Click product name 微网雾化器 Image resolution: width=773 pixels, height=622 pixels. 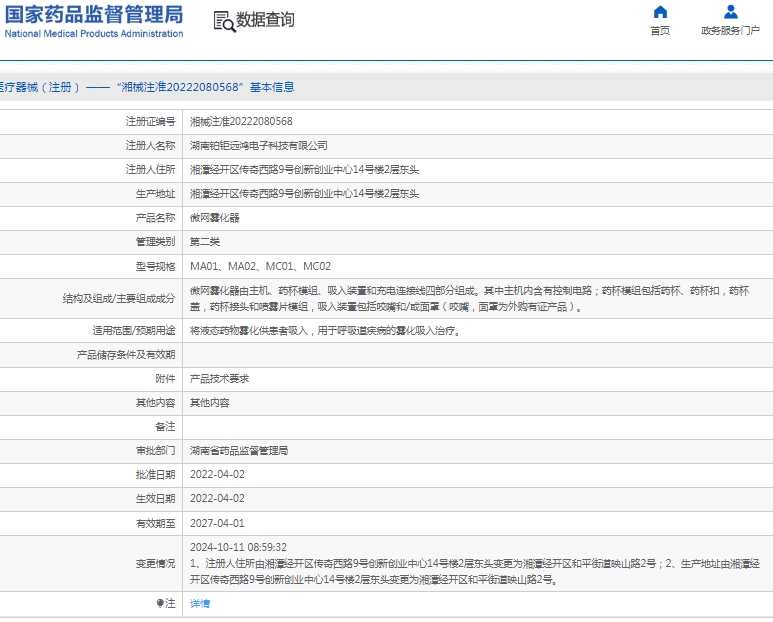[x=215, y=218]
